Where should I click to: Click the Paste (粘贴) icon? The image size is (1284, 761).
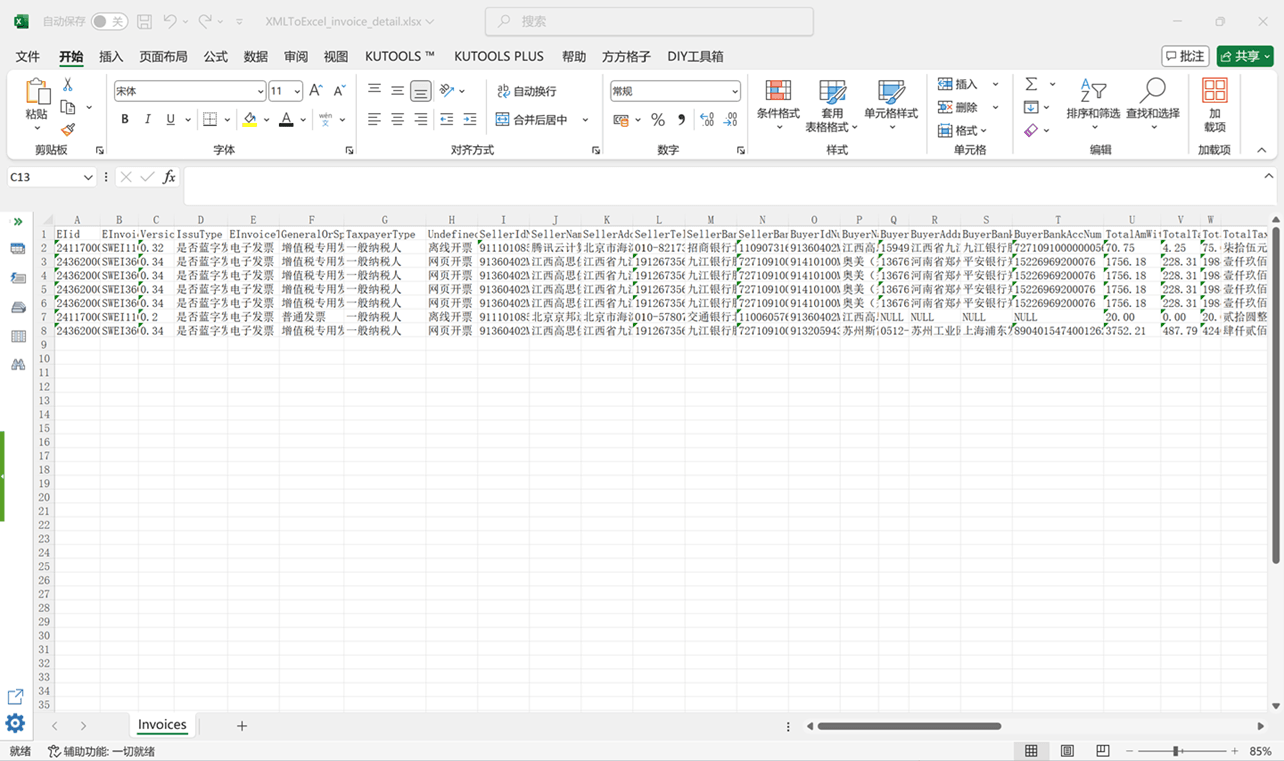coord(37,92)
